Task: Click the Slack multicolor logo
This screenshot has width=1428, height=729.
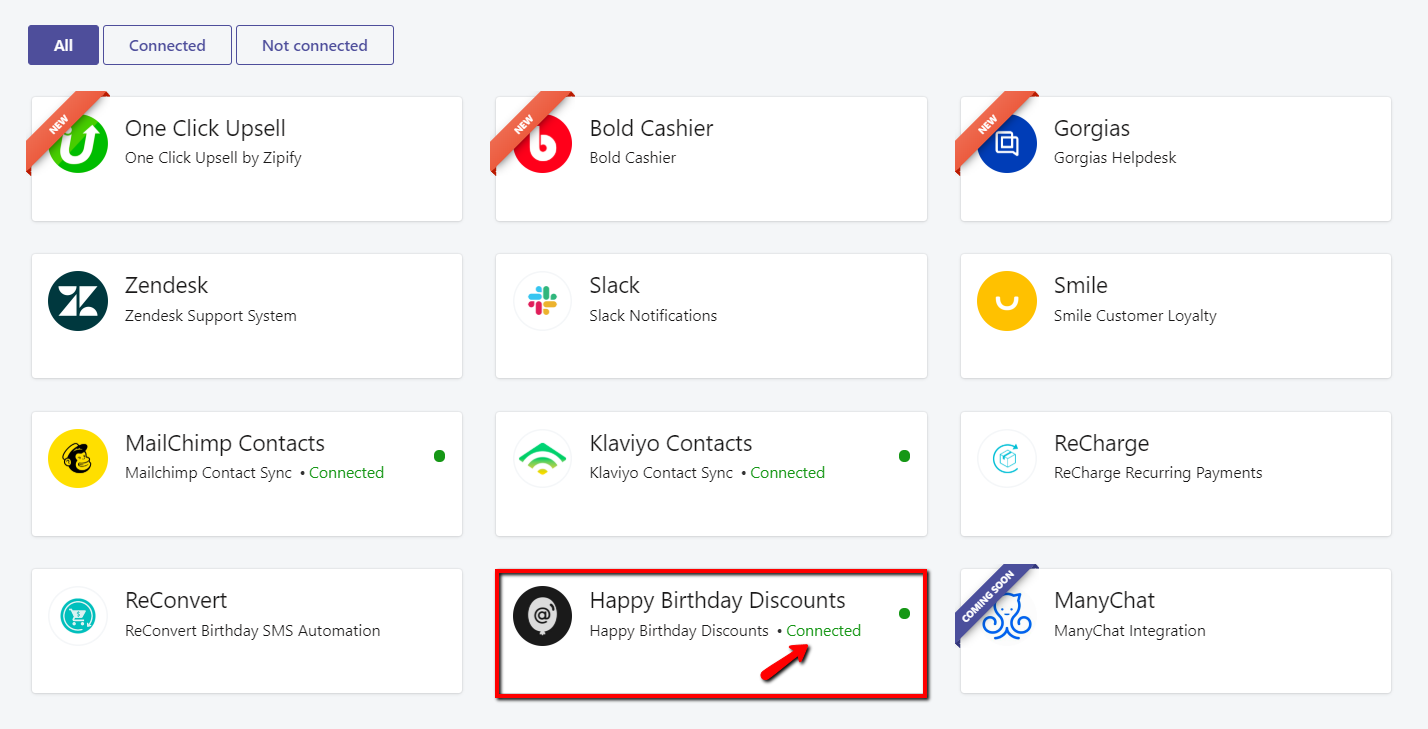Action: click(543, 300)
